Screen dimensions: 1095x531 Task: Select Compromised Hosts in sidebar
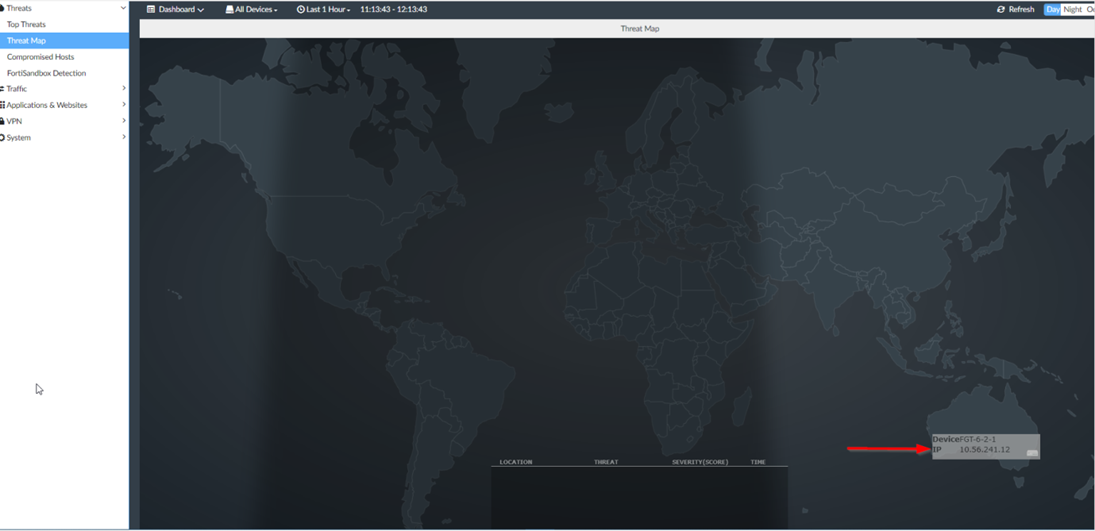click(40, 57)
